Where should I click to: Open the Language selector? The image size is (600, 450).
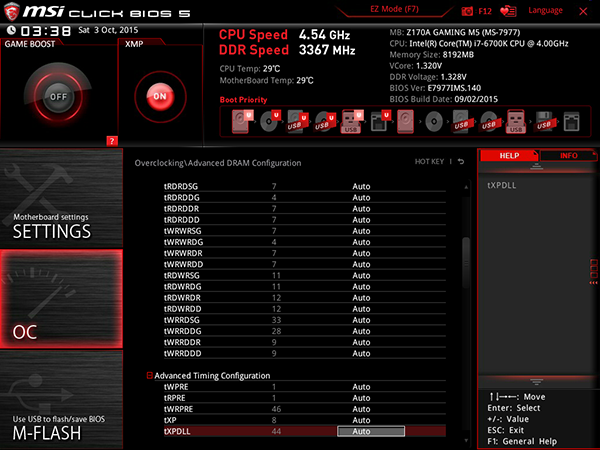545,10
